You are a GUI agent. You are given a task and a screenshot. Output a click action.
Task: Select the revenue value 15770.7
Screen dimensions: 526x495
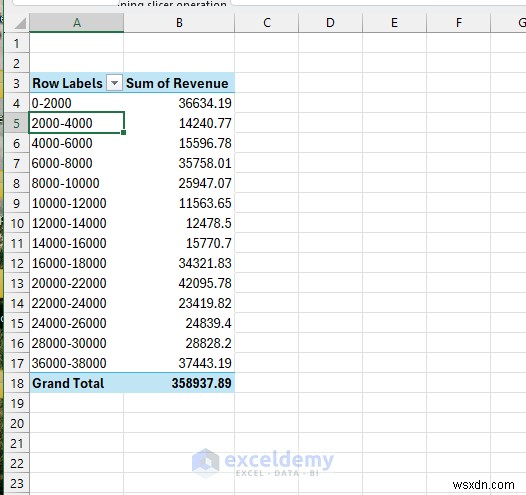pyautogui.click(x=179, y=243)
